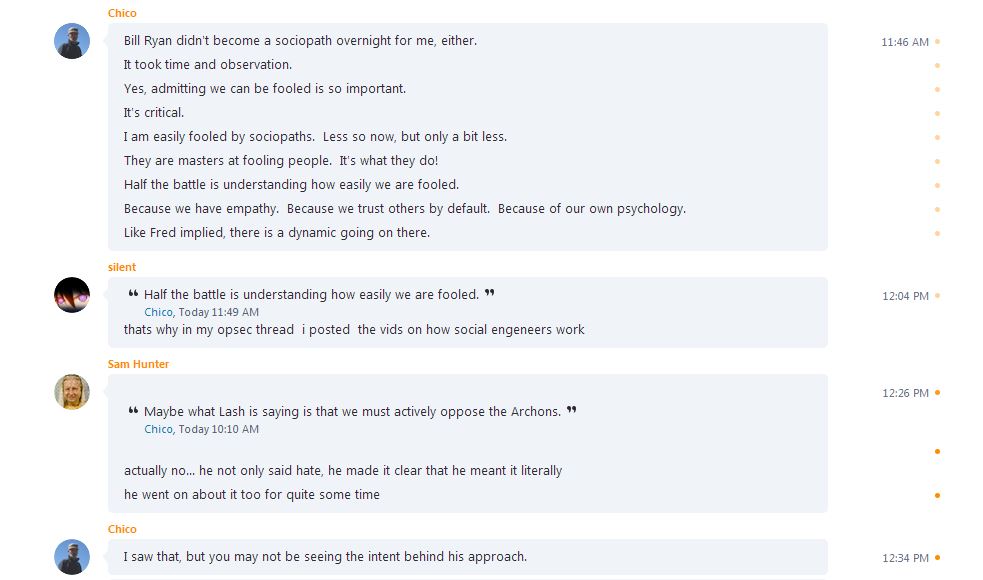Image resolution: width=983 pixels, height=580 pixels.
Task: Open silent's dark avatar picture
Action: [x=72, y=295]
